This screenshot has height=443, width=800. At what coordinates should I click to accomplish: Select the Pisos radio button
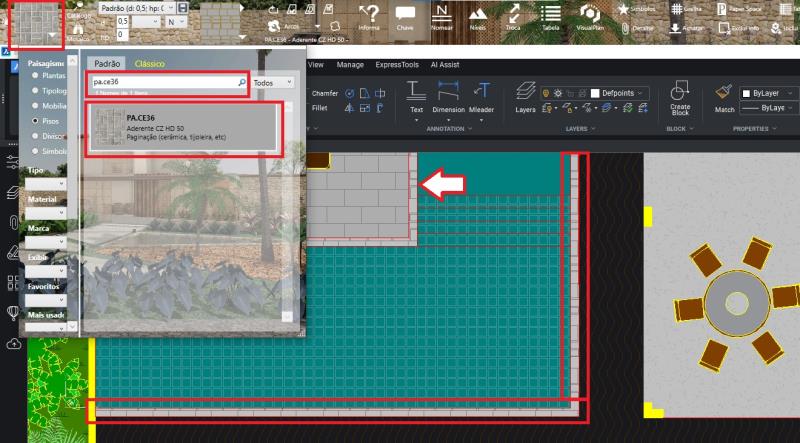point(37,119)
